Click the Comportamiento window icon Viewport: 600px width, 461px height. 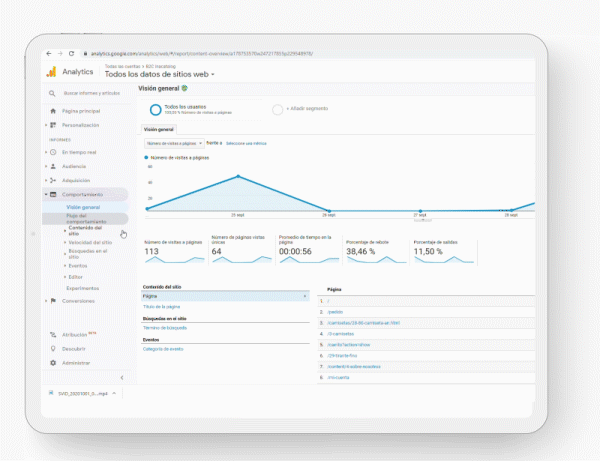53,194
